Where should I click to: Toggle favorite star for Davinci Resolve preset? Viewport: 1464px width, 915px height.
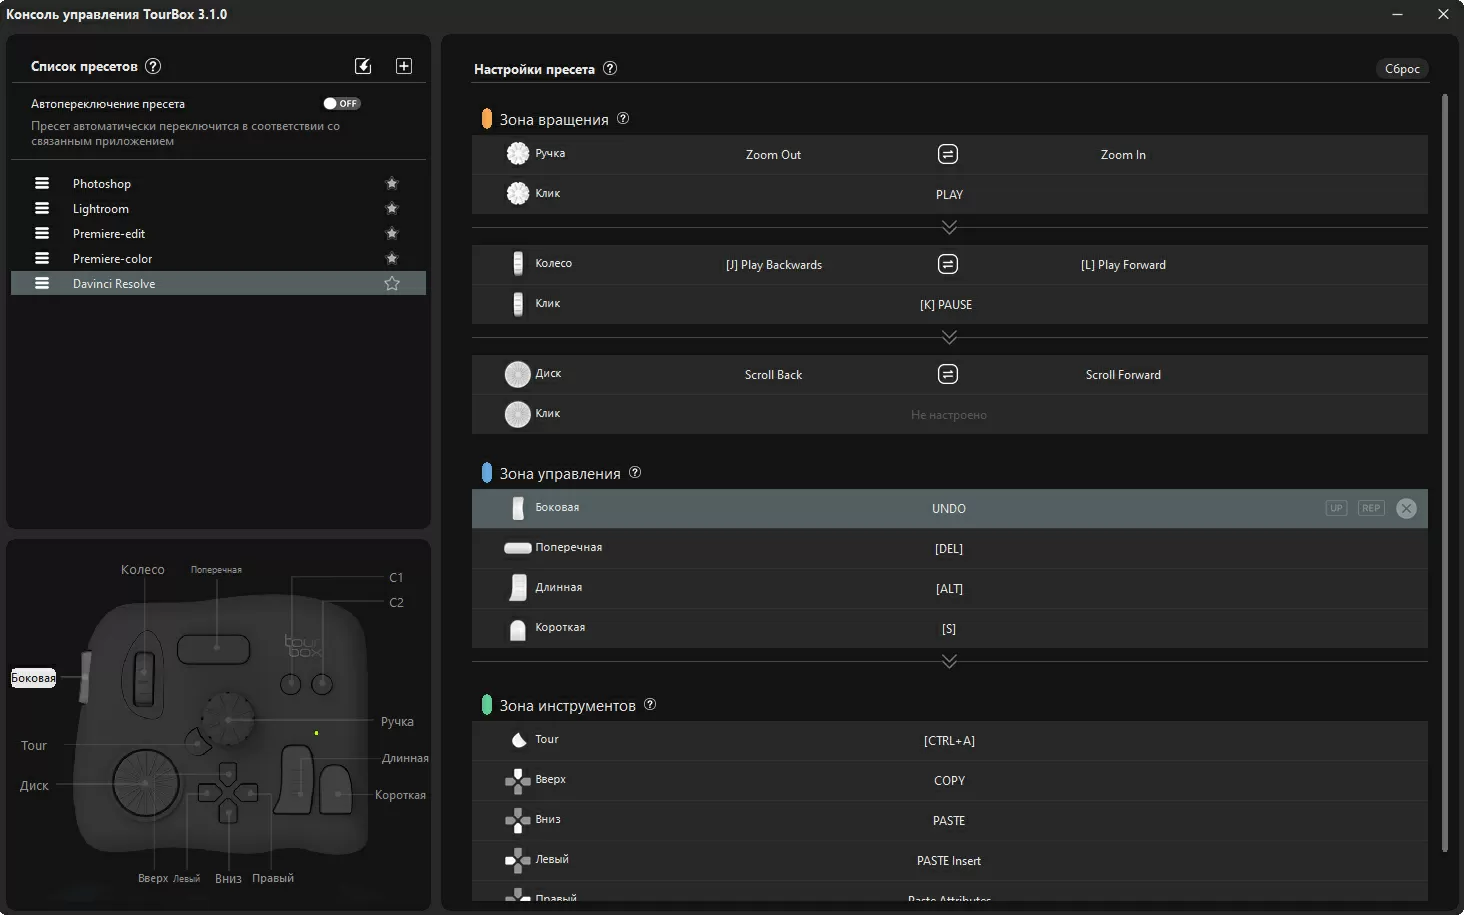pyautogui.click(x=392, y=283)
